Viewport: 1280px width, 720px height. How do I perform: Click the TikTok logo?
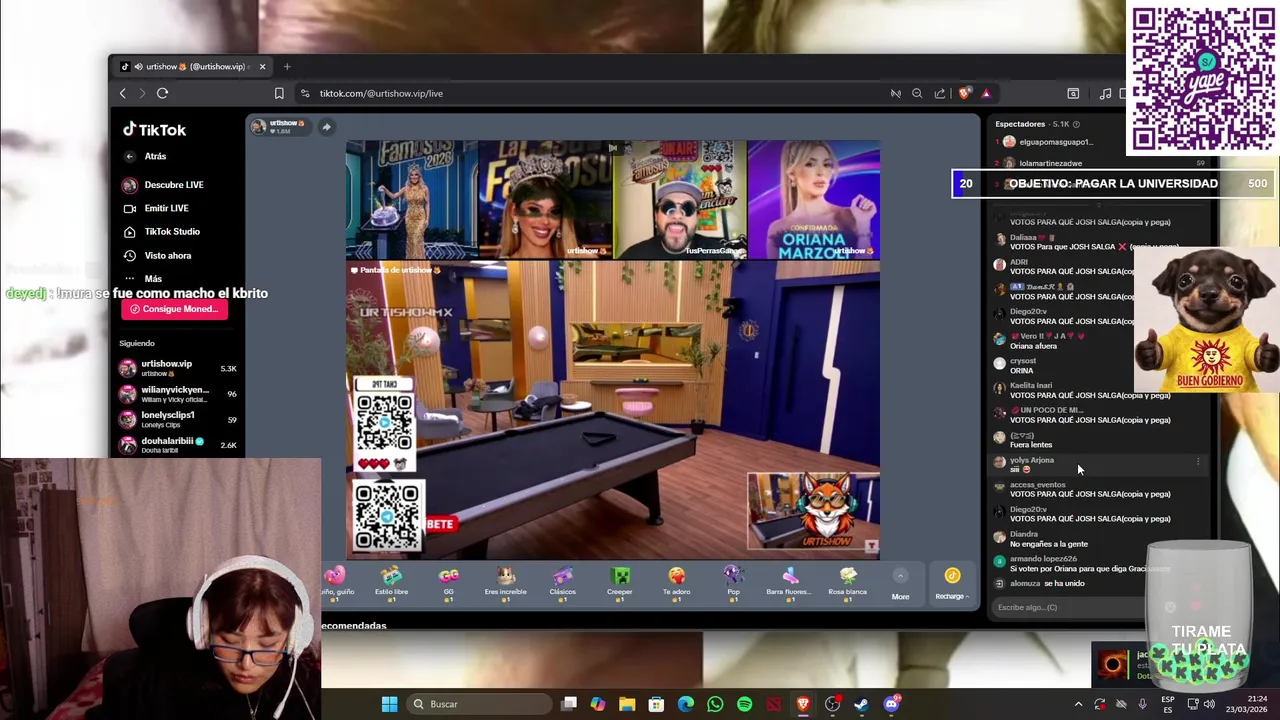click(154, 130)
